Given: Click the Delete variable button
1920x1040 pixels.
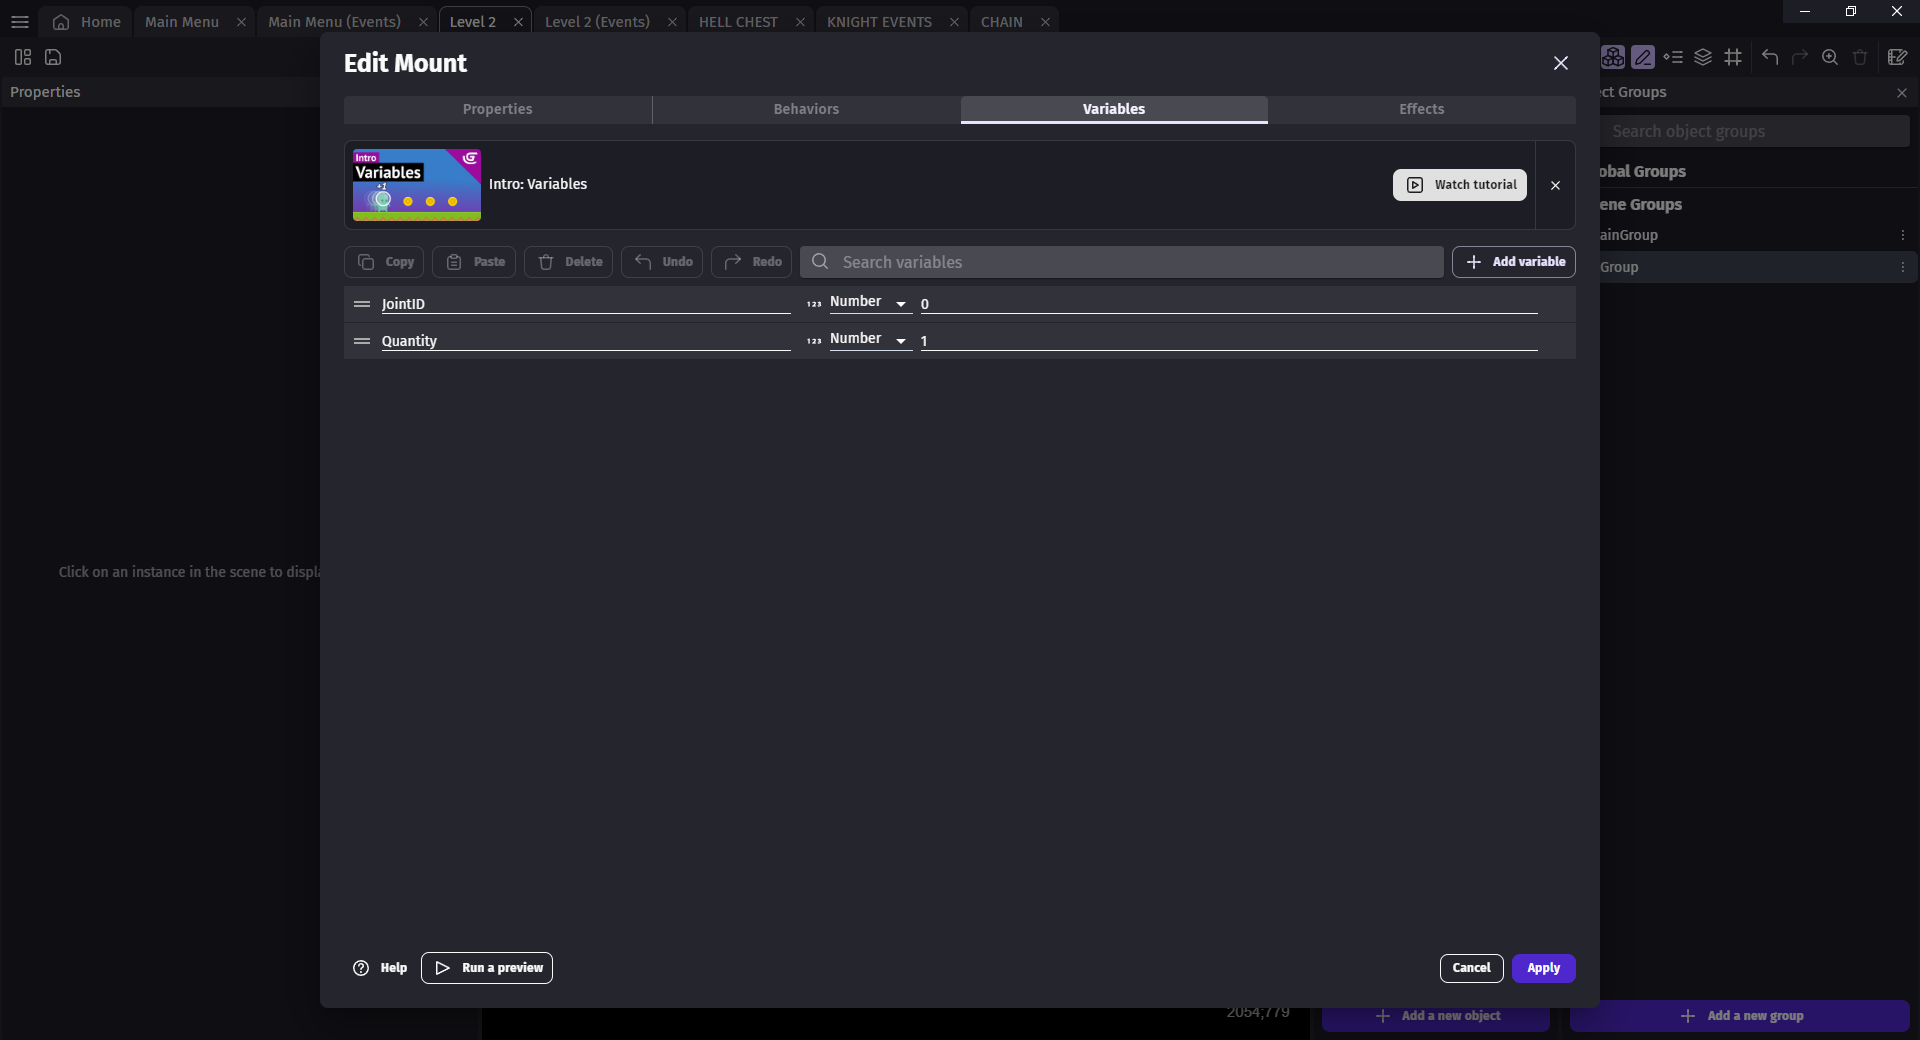Looking at the screenshot, I should [568, 262].
